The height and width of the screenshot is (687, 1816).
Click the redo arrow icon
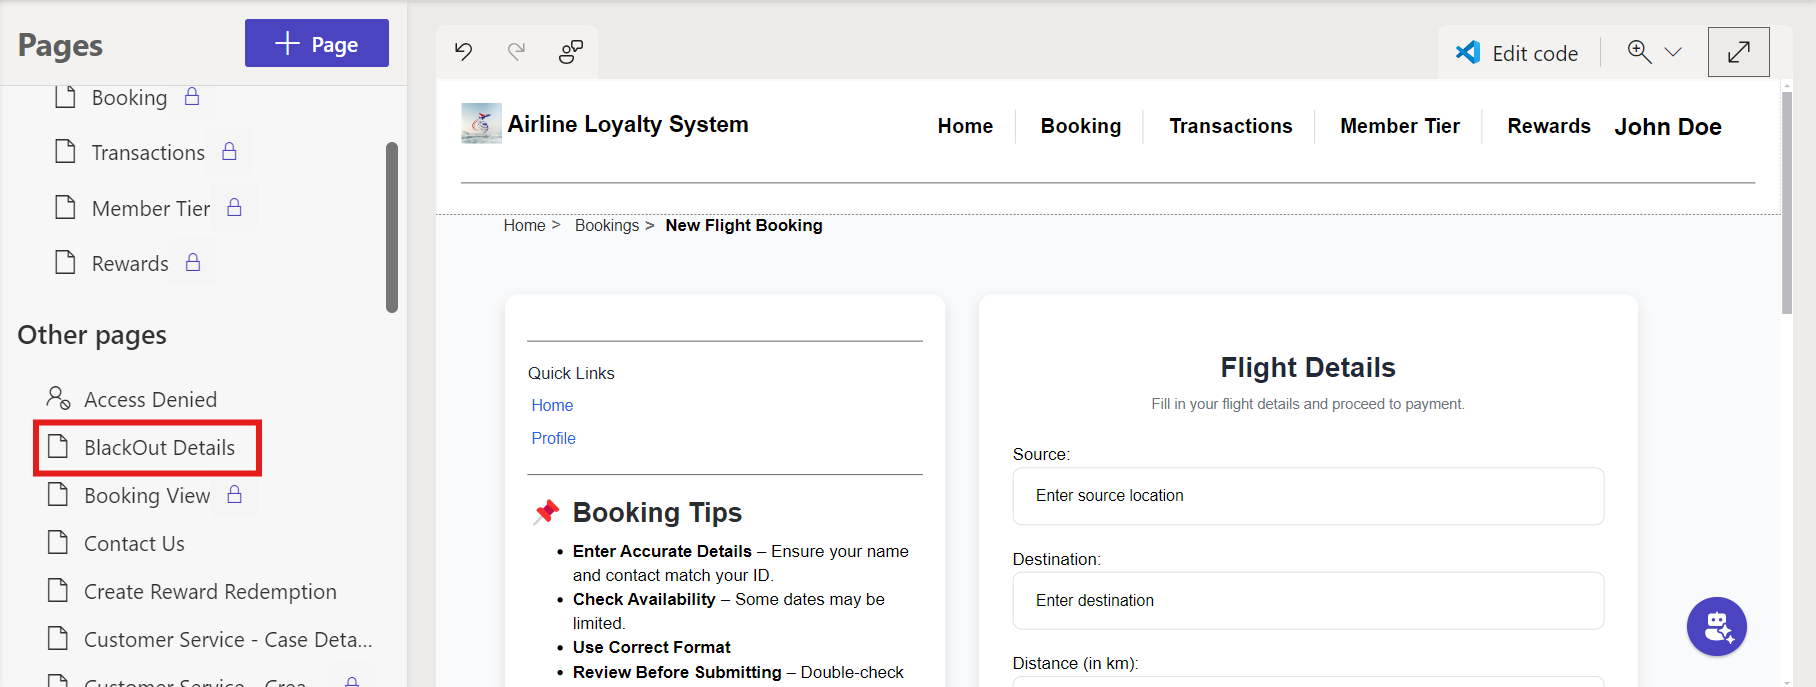516,51
